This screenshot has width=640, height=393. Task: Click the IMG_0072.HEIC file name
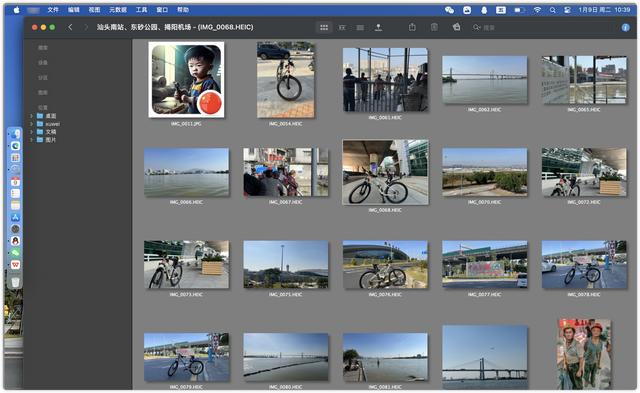pyautogui.click(x=584, y=202)
